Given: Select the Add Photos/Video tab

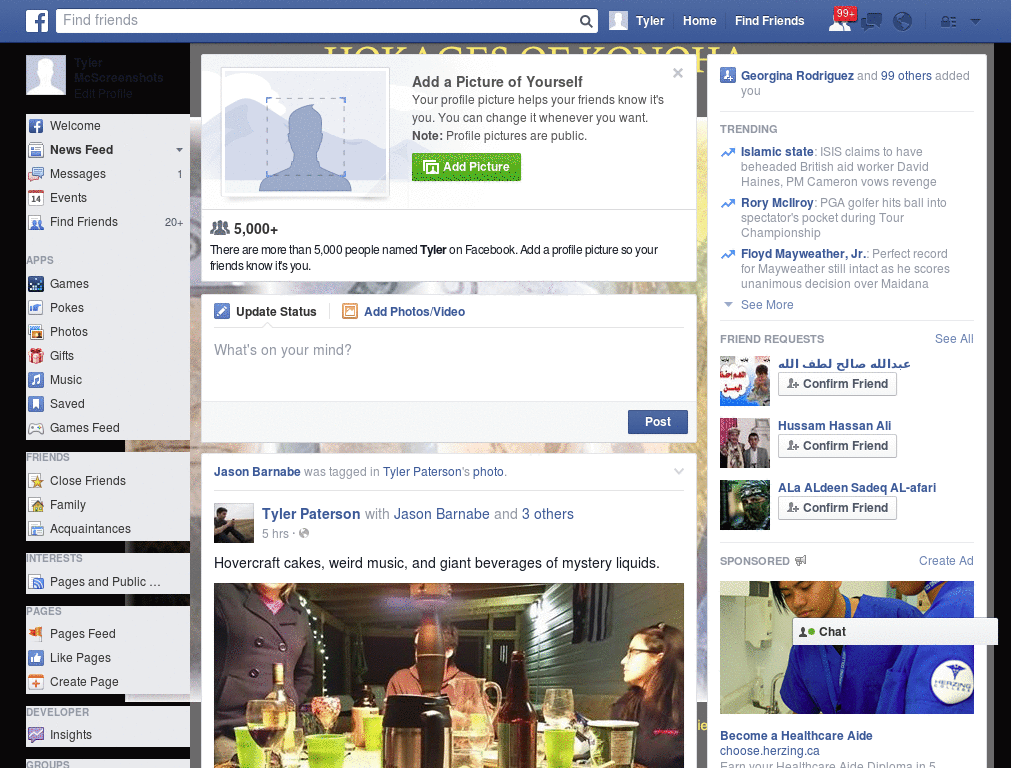Looking at the screenshot, I should click(404, 312).
